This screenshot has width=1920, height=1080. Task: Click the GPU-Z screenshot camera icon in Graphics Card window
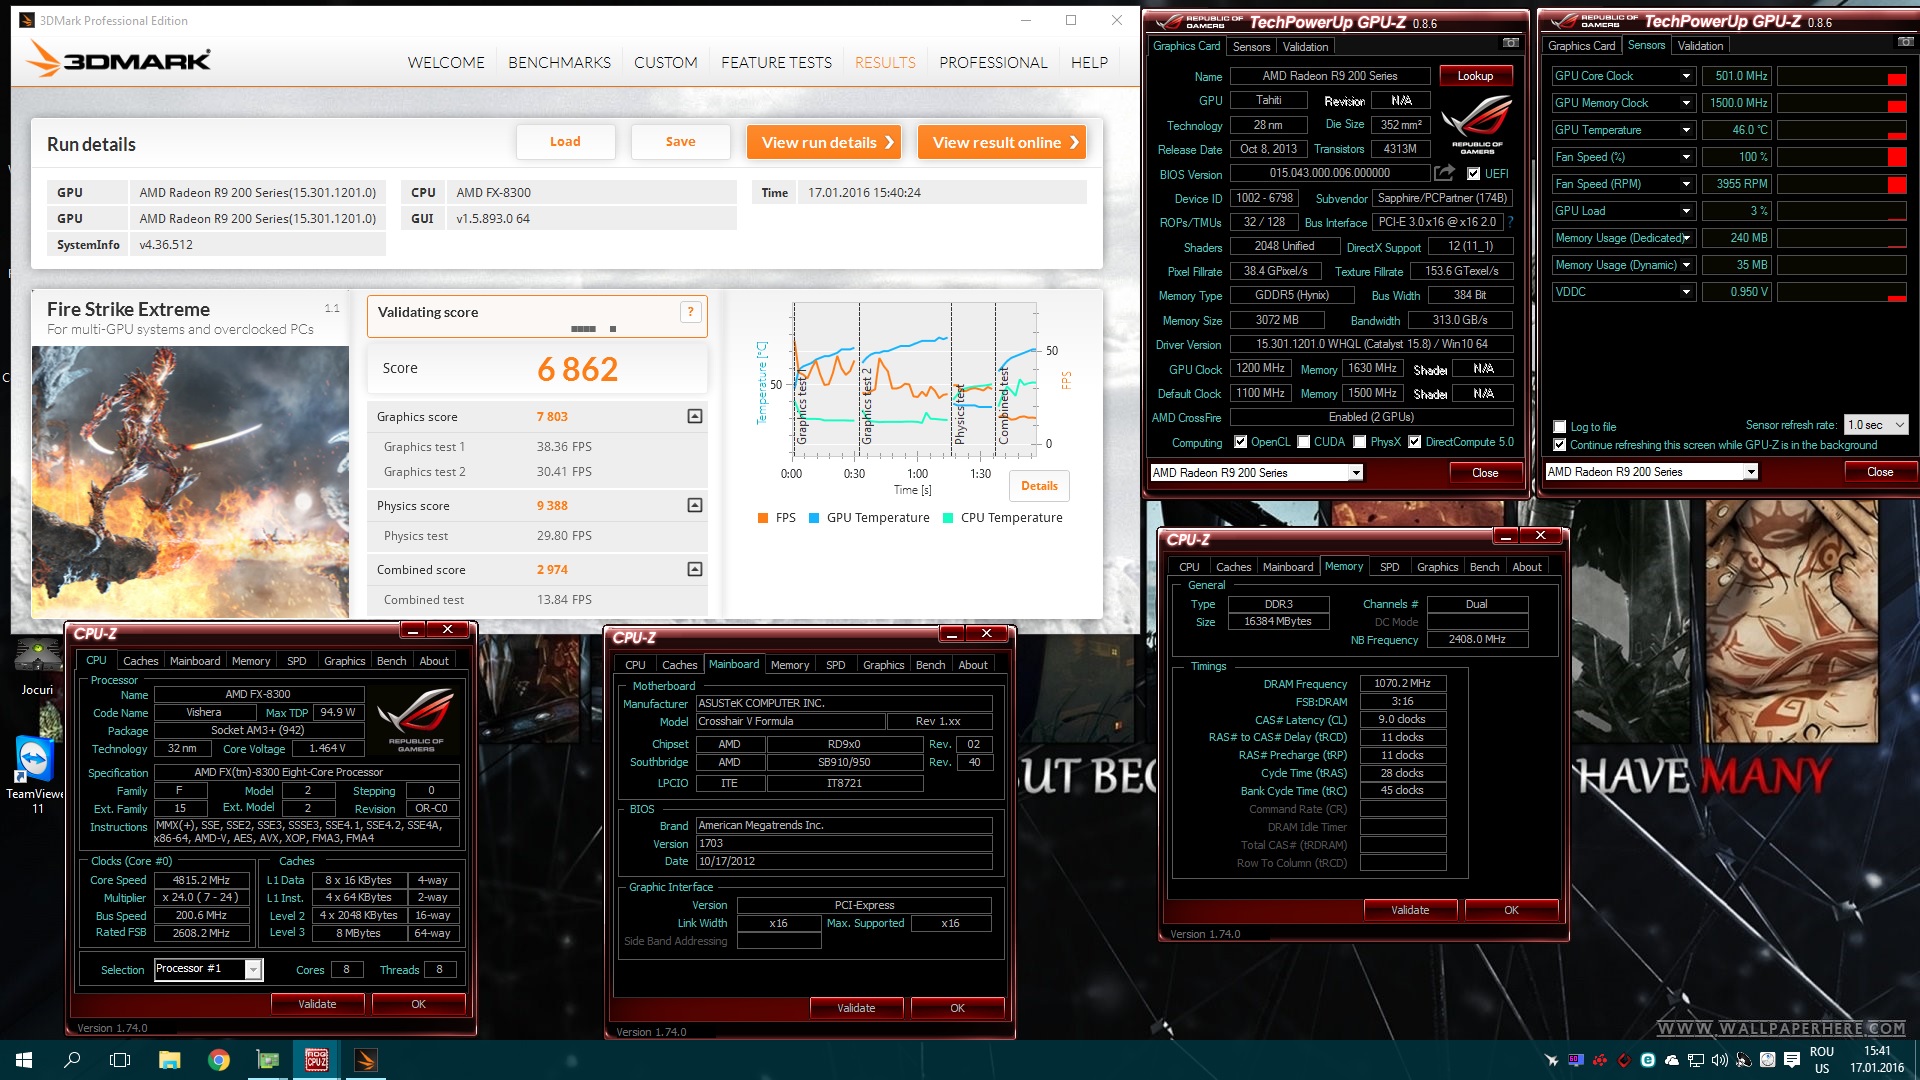[x=1510, y=43]
